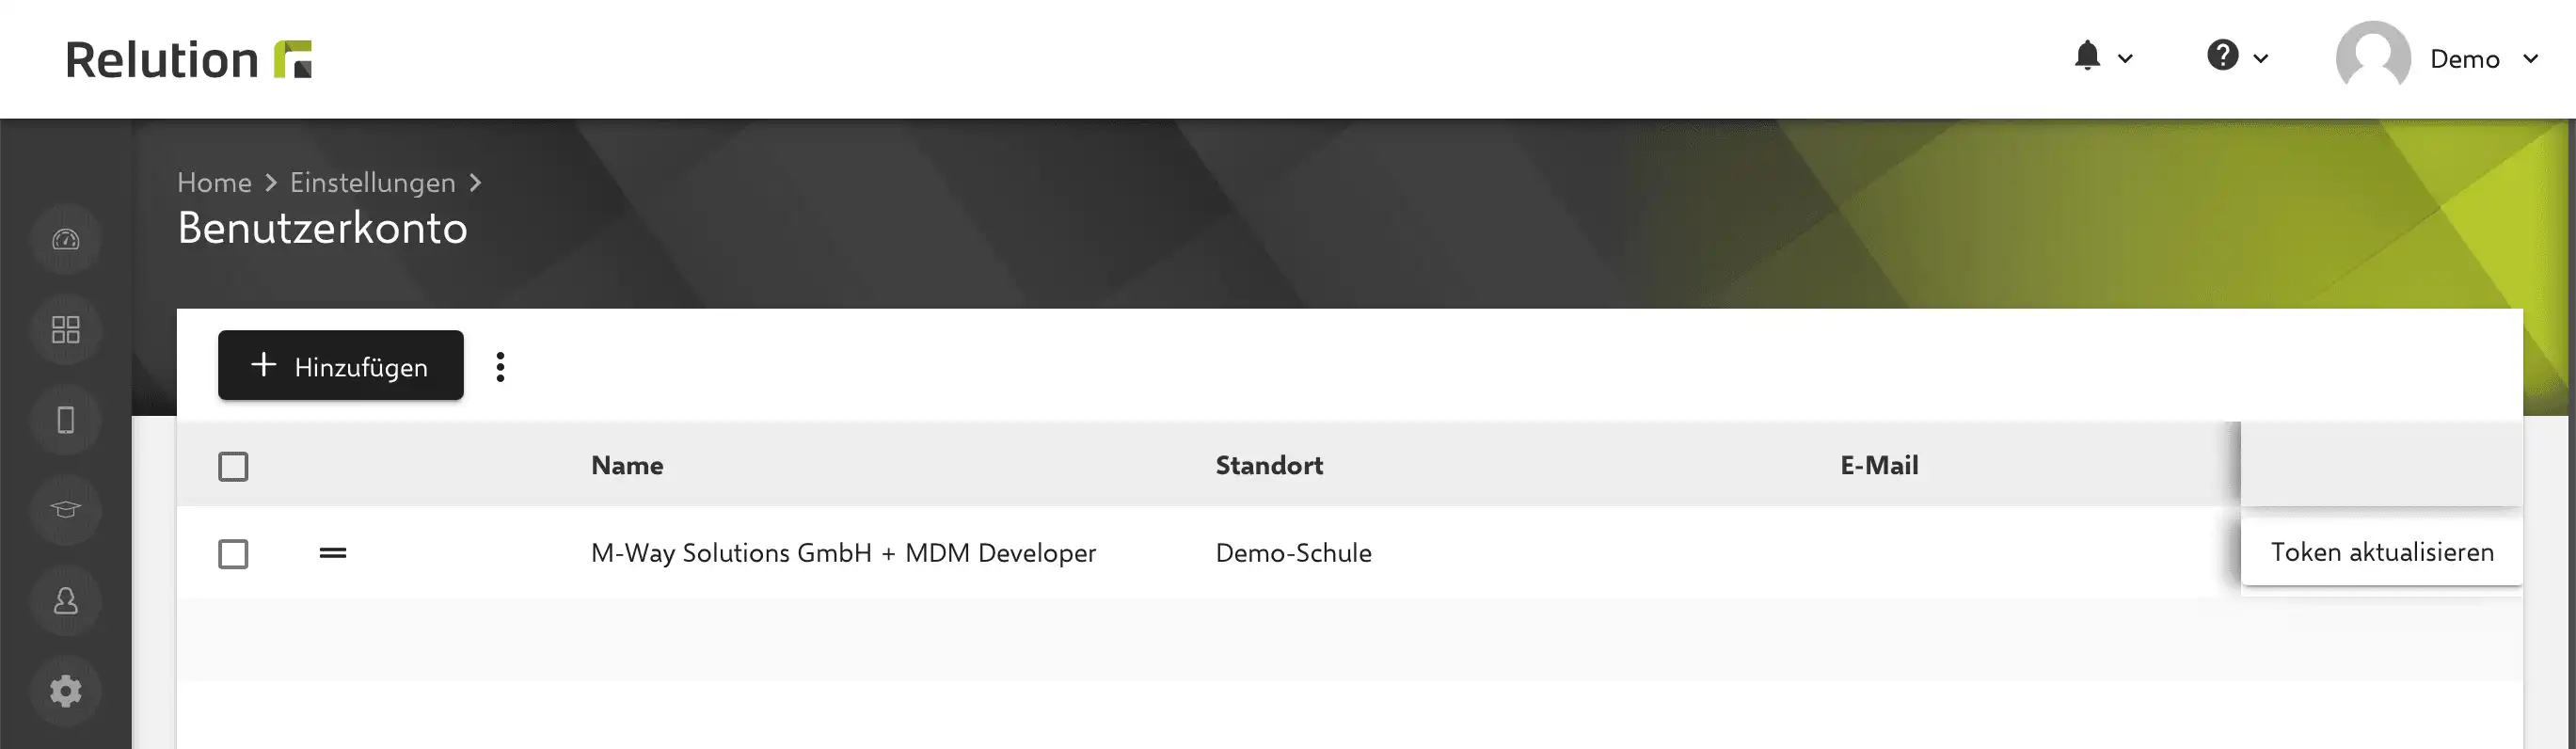Click the notification bell icon
The height and width of the screenshot is (749, 2576).
[x=2087, y=56]
